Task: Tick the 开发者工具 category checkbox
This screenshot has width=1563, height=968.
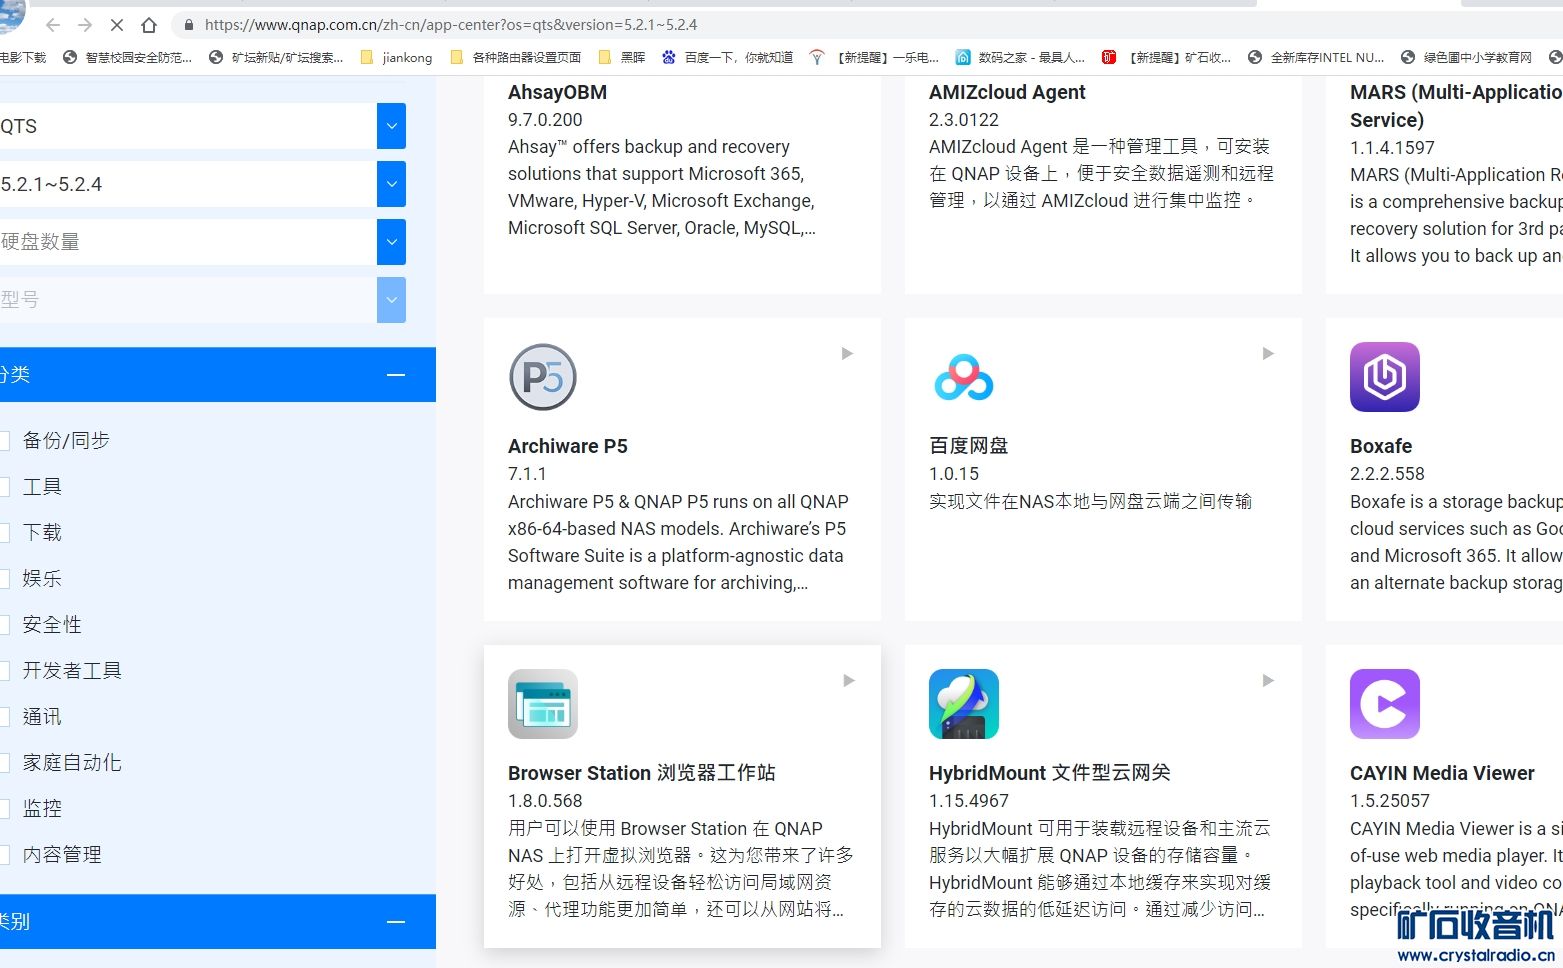Action: pos(4,671)
